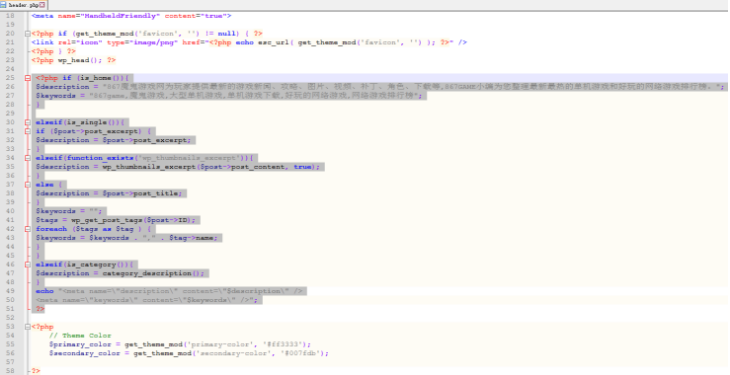Screen dimensions: 730x375
Task: Click line number 40 in the margin
Action: 10,211
